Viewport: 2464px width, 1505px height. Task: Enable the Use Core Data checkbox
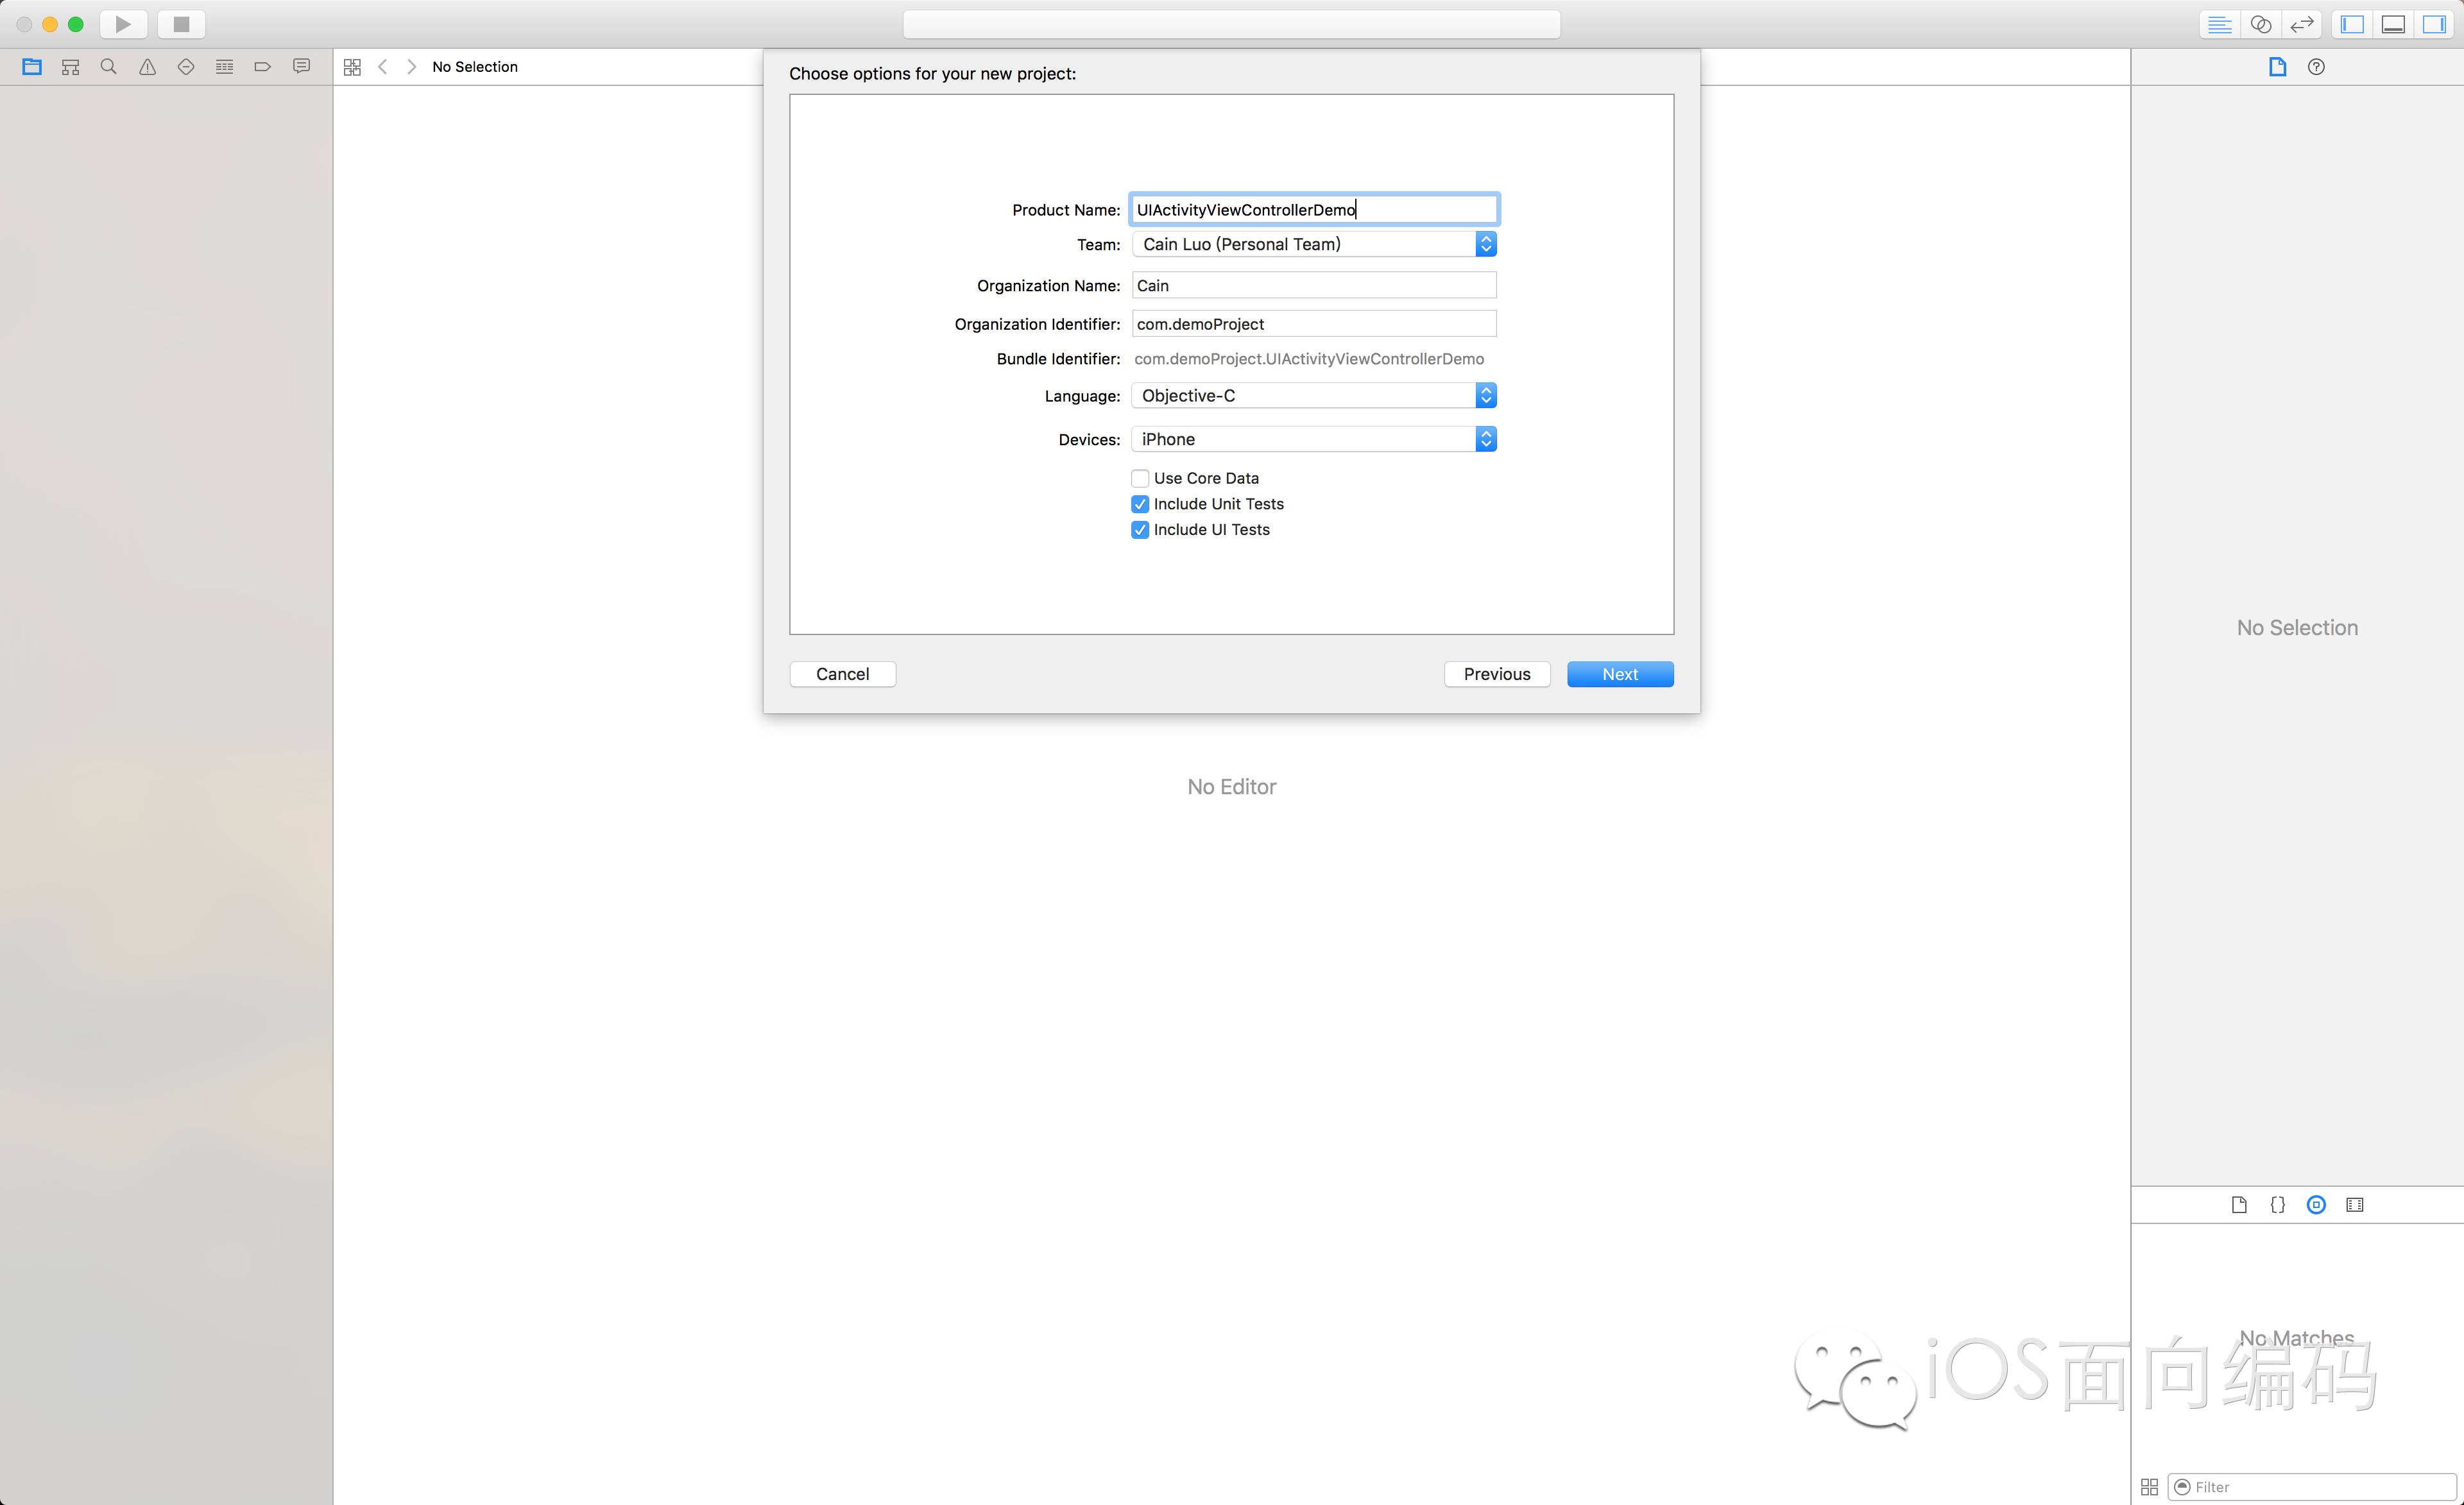click(x=1140, y=478)
